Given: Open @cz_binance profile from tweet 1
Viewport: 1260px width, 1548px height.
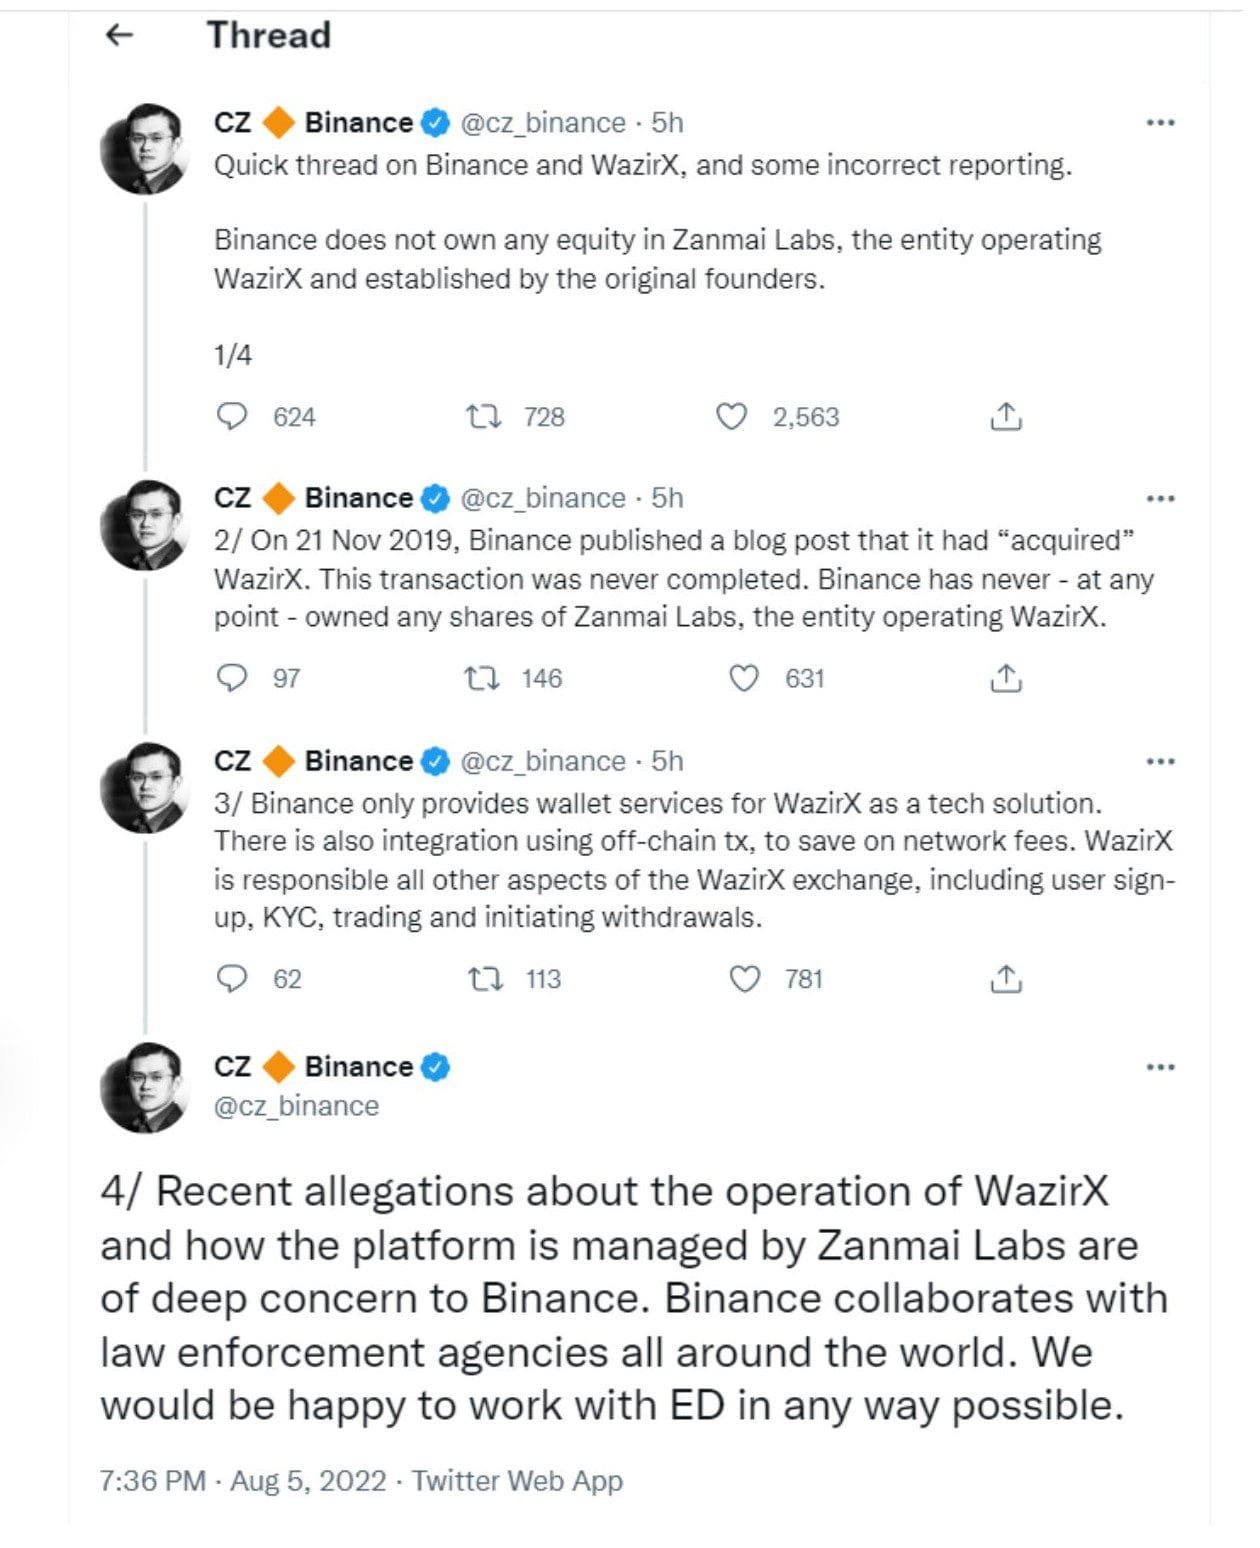Looking at the screenshot, I should [x=541, y=122].
